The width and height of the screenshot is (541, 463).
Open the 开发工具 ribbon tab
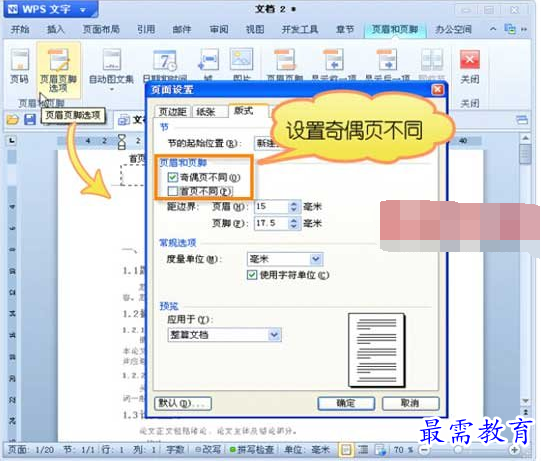click(299, 29)
